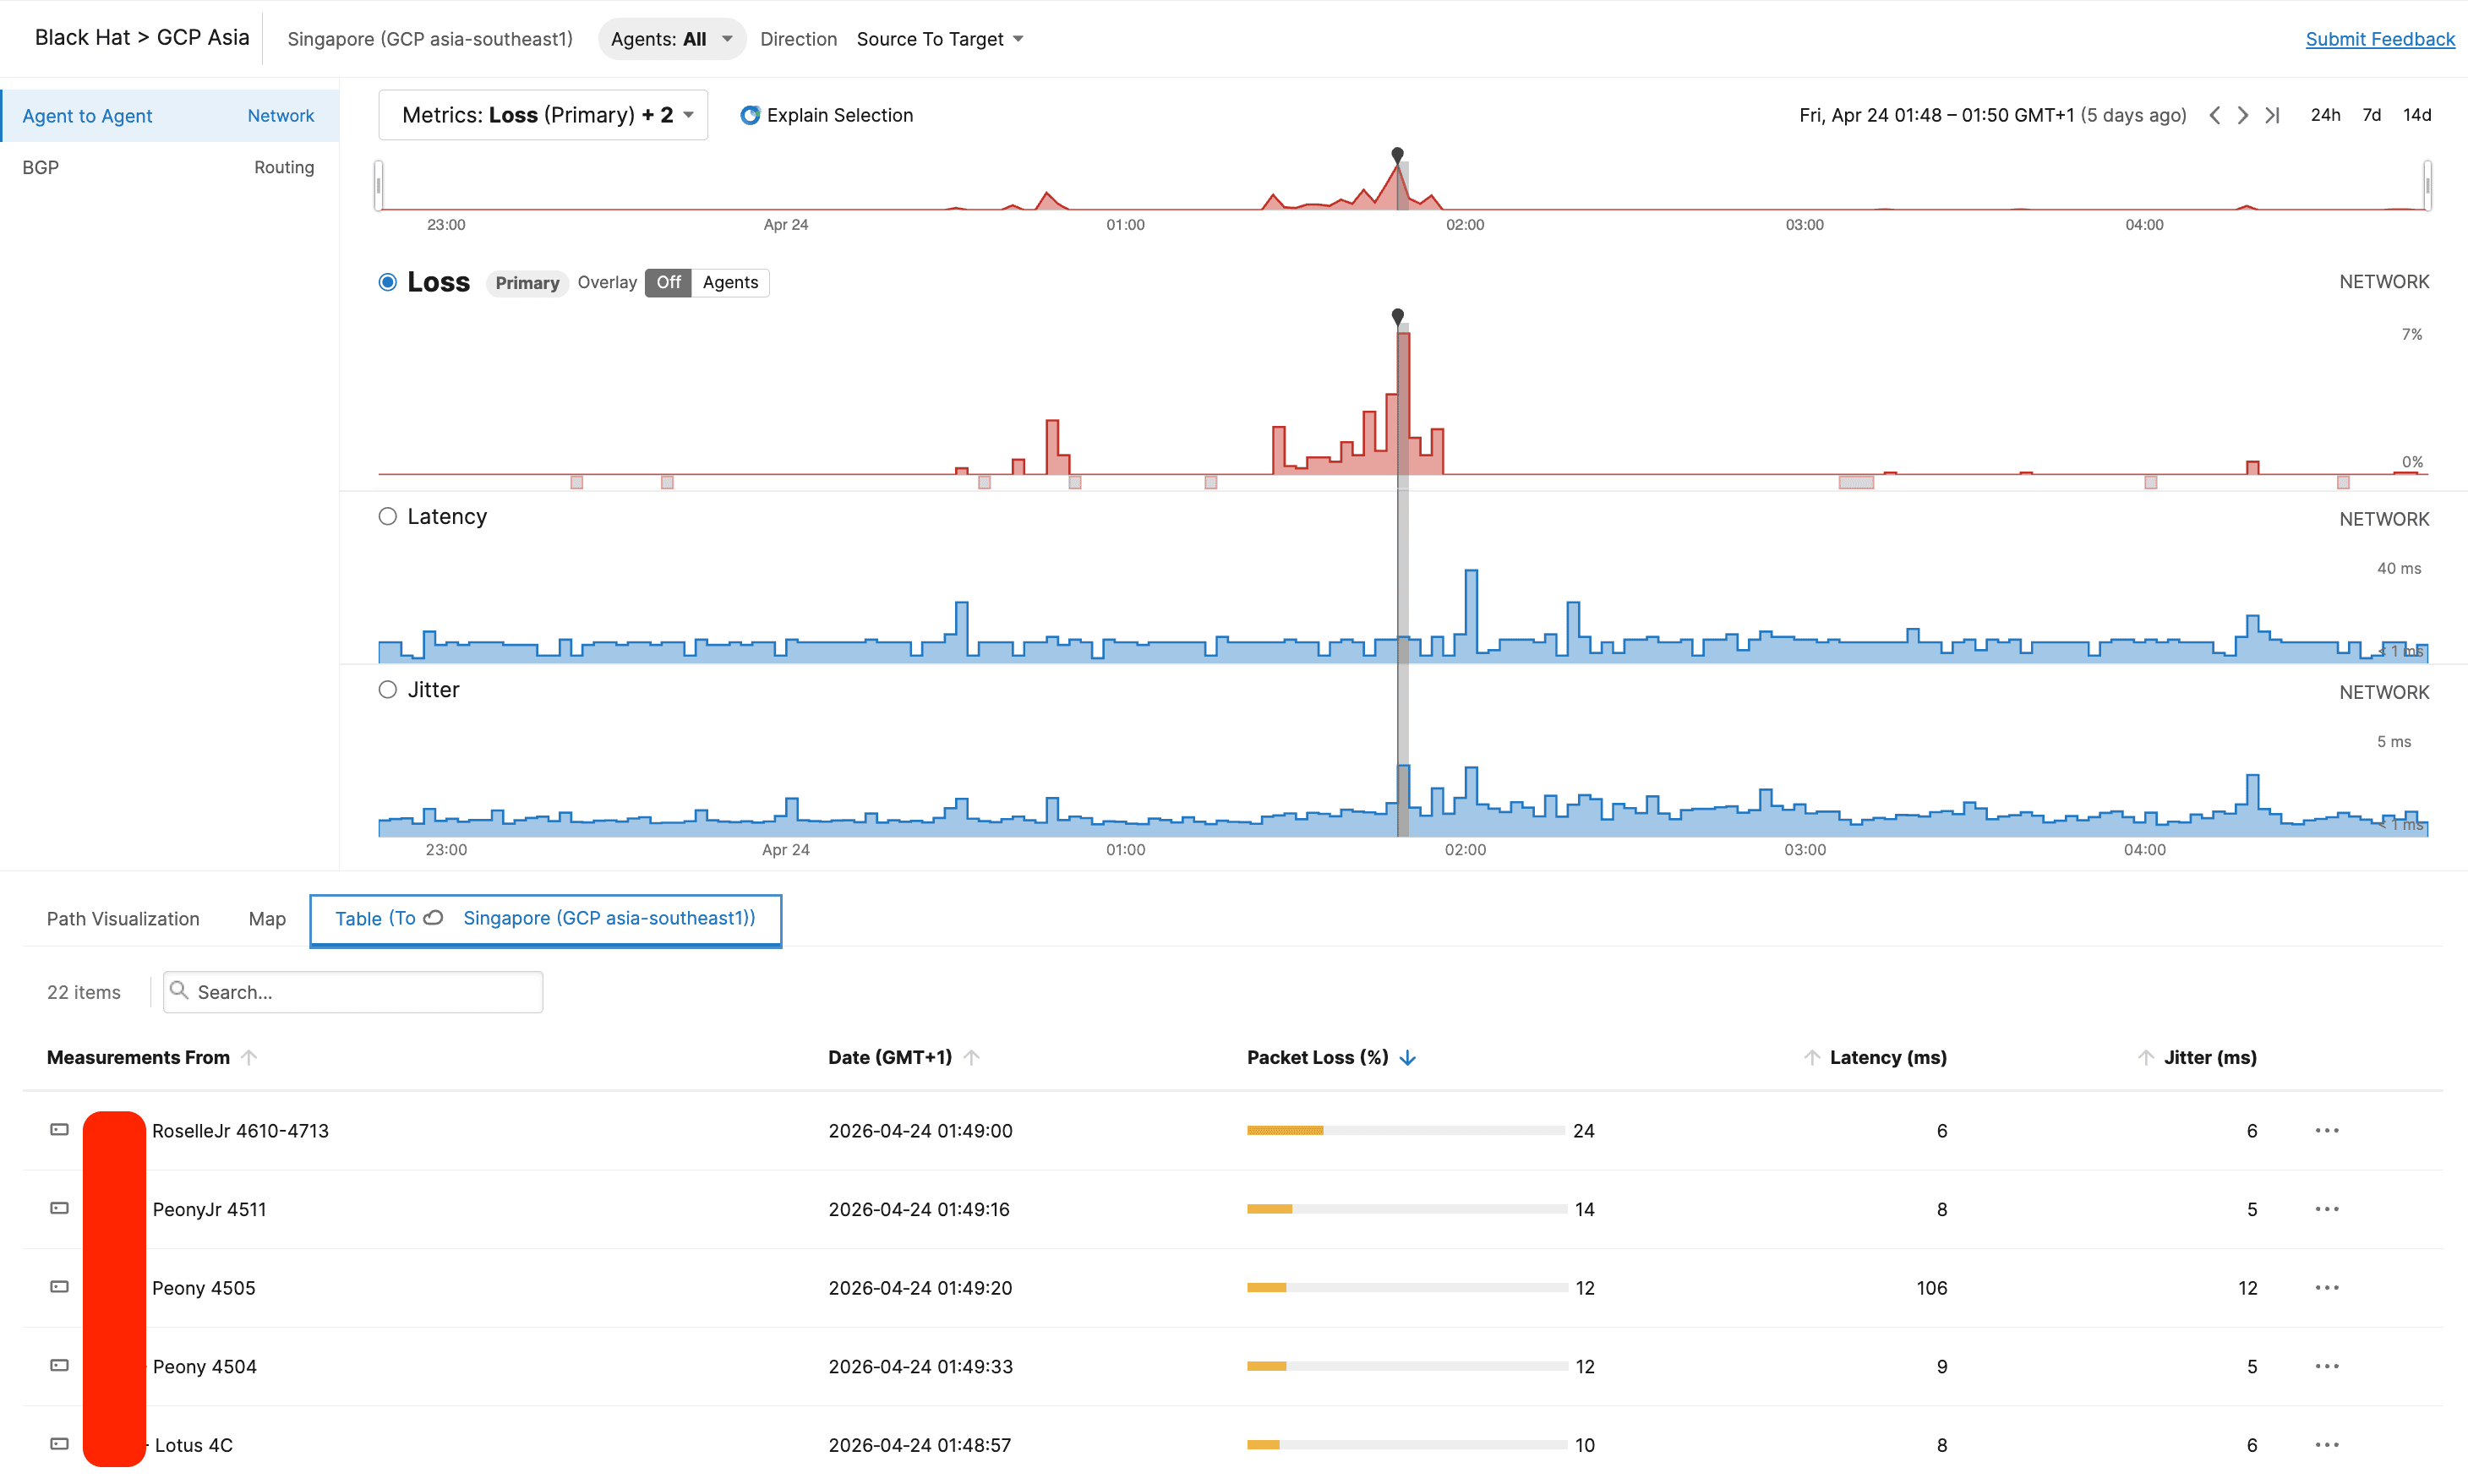The height and width of the screenshot is (1484, 2468).
Task: Open more options for RoselleJr 4610-4713 row
Action: pos(2327,1130)
